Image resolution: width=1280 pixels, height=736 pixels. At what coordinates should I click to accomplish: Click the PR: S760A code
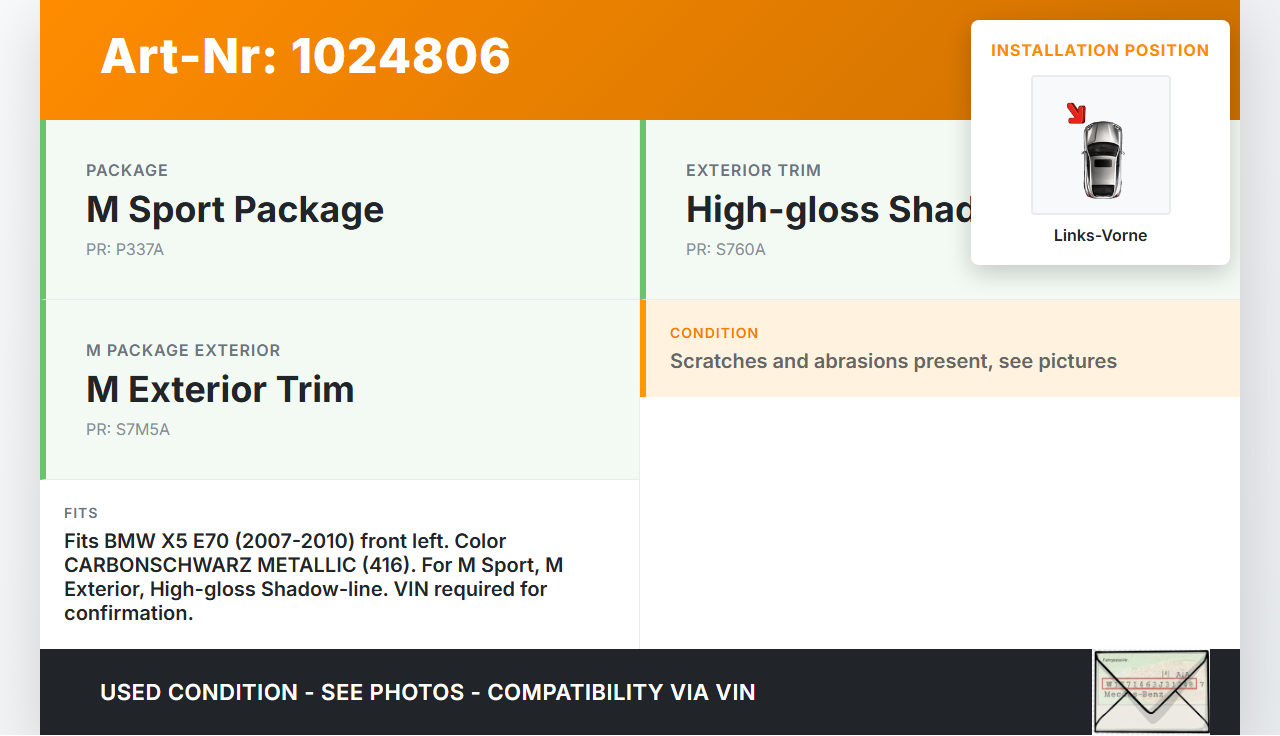726,250
